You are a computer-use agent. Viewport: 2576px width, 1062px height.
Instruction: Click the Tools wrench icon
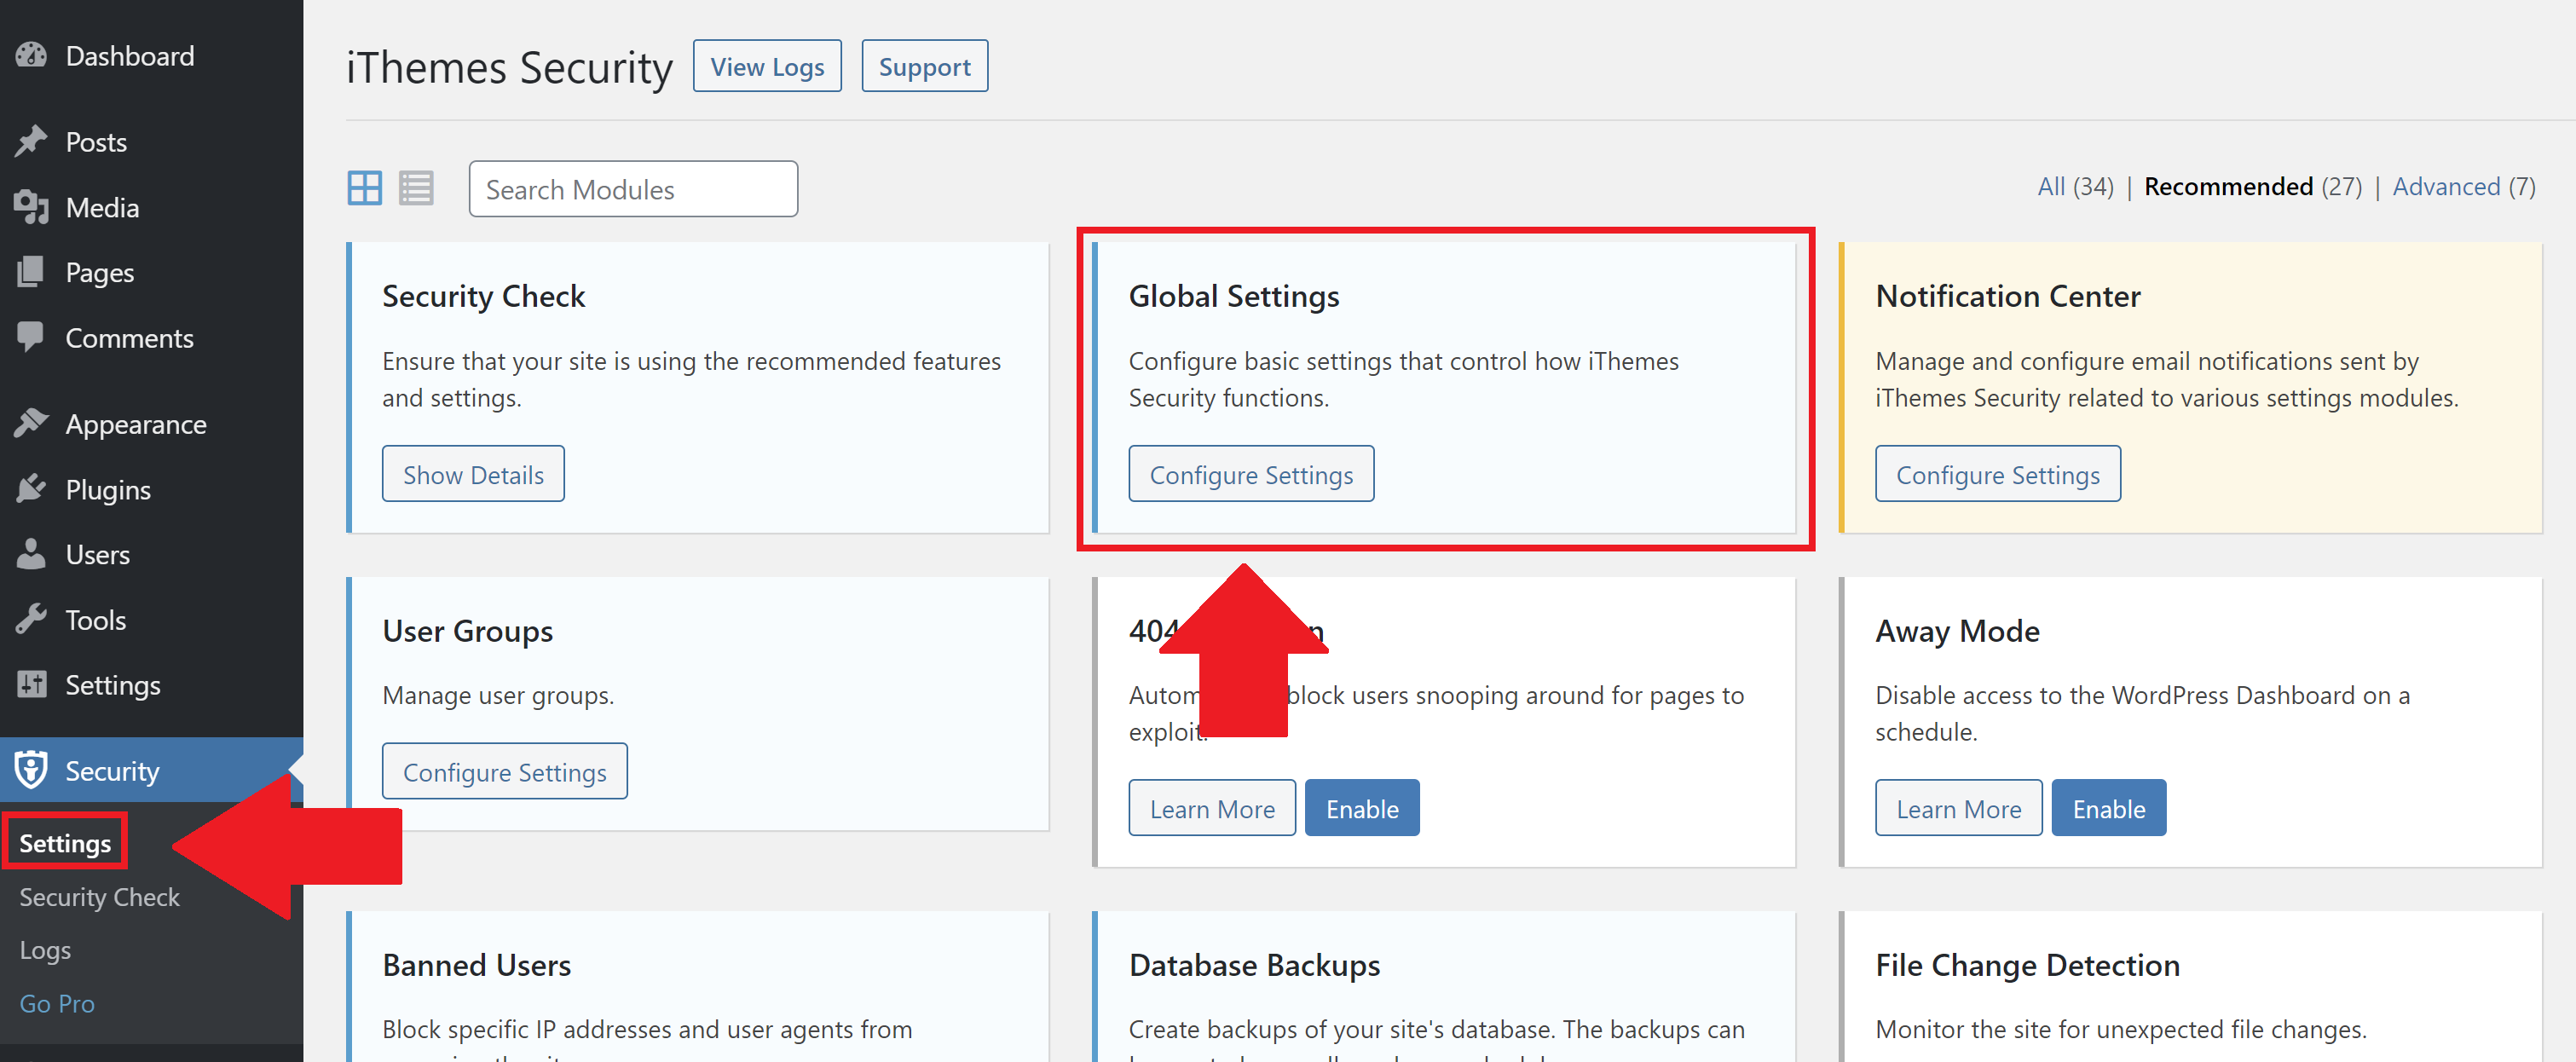click(x=32, y=620)
